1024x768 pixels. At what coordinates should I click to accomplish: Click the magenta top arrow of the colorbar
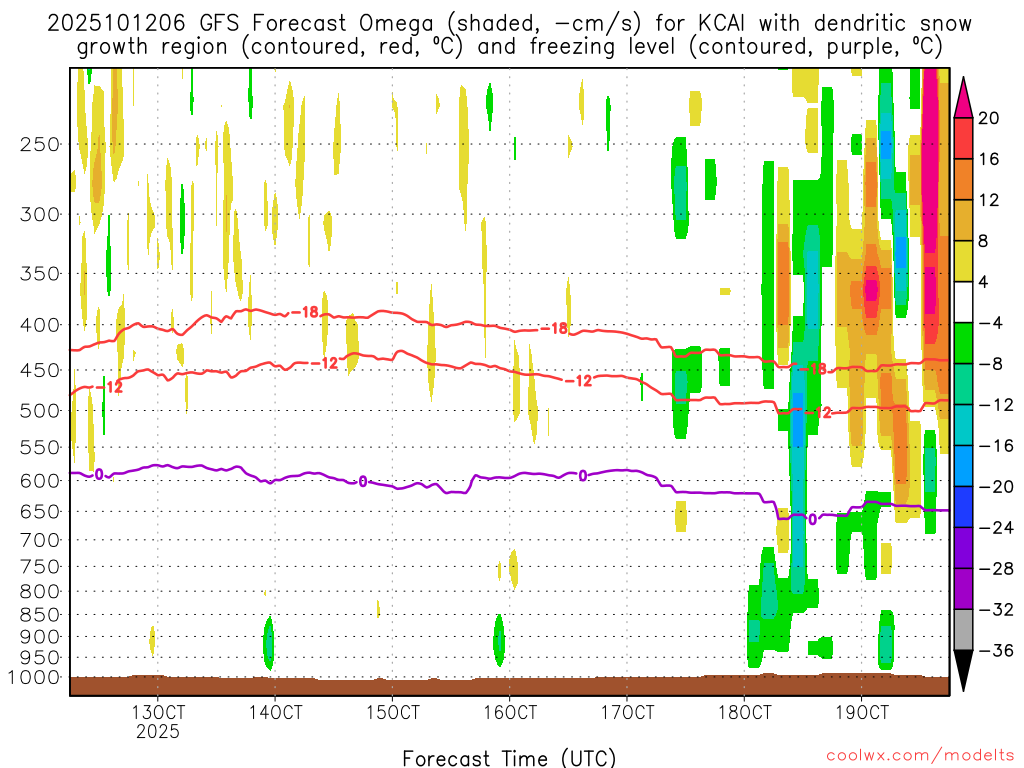(963, 99)
